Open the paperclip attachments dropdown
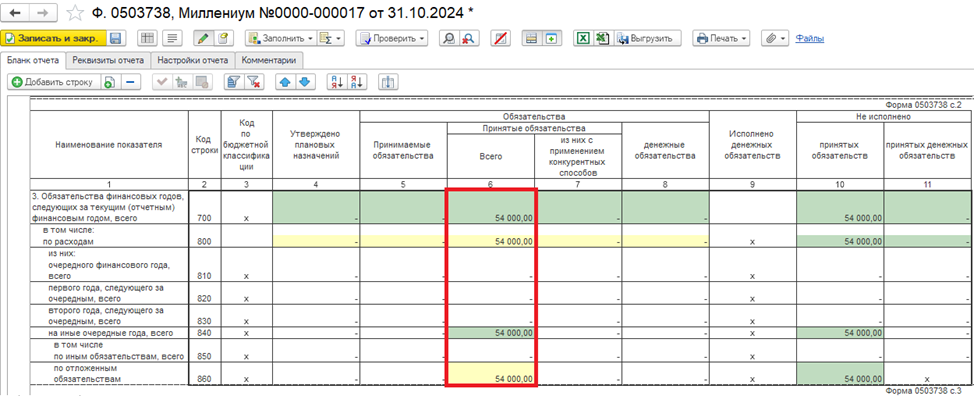This screenshot has height=396, width=974. (x=775, y=38)
